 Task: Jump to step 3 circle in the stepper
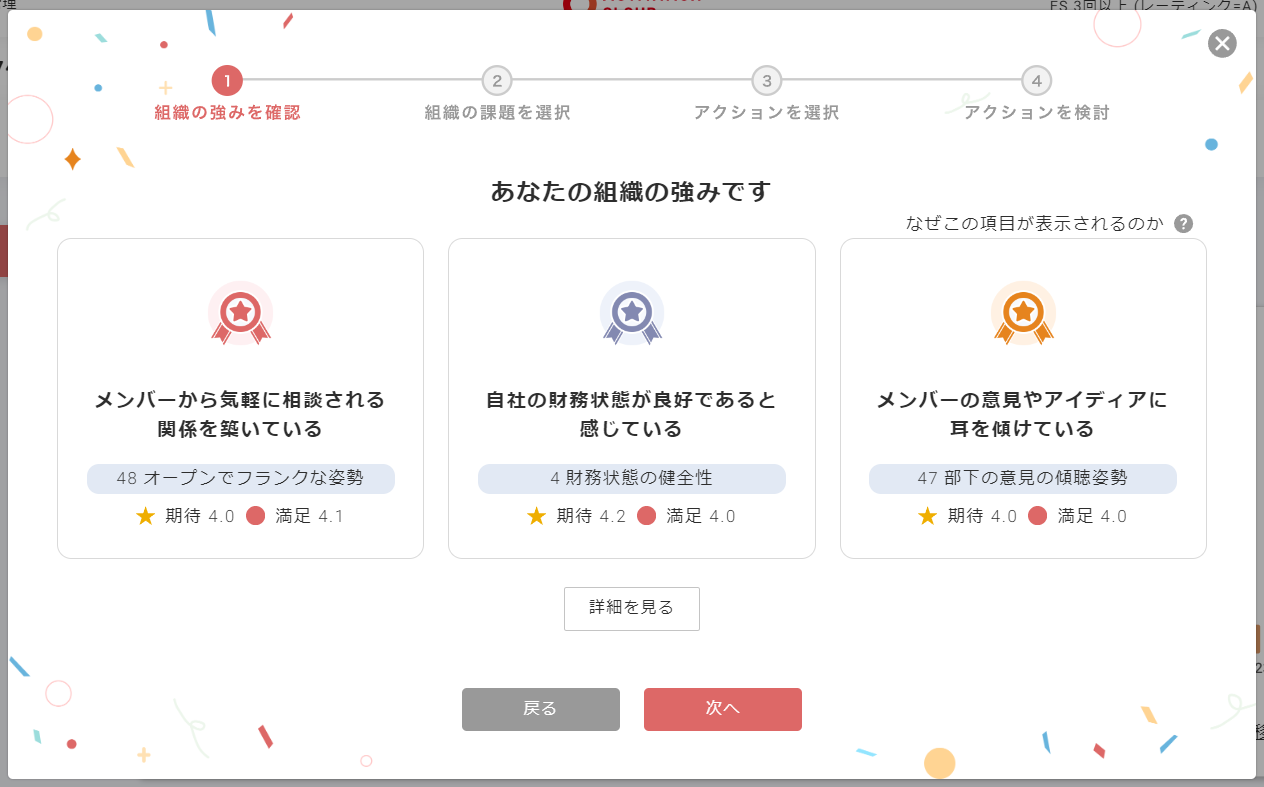766,81
